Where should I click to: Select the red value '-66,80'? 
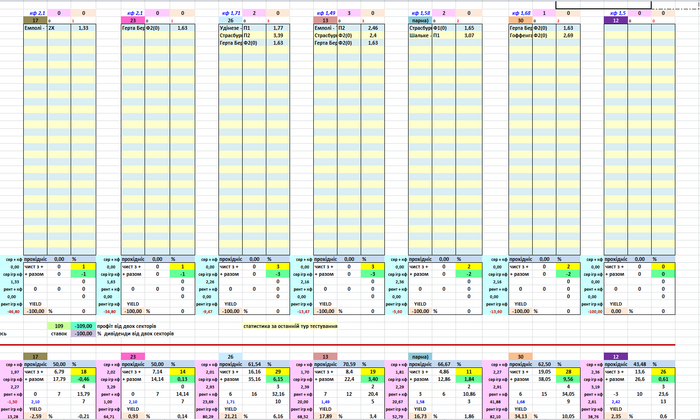[x=12, y=311]
